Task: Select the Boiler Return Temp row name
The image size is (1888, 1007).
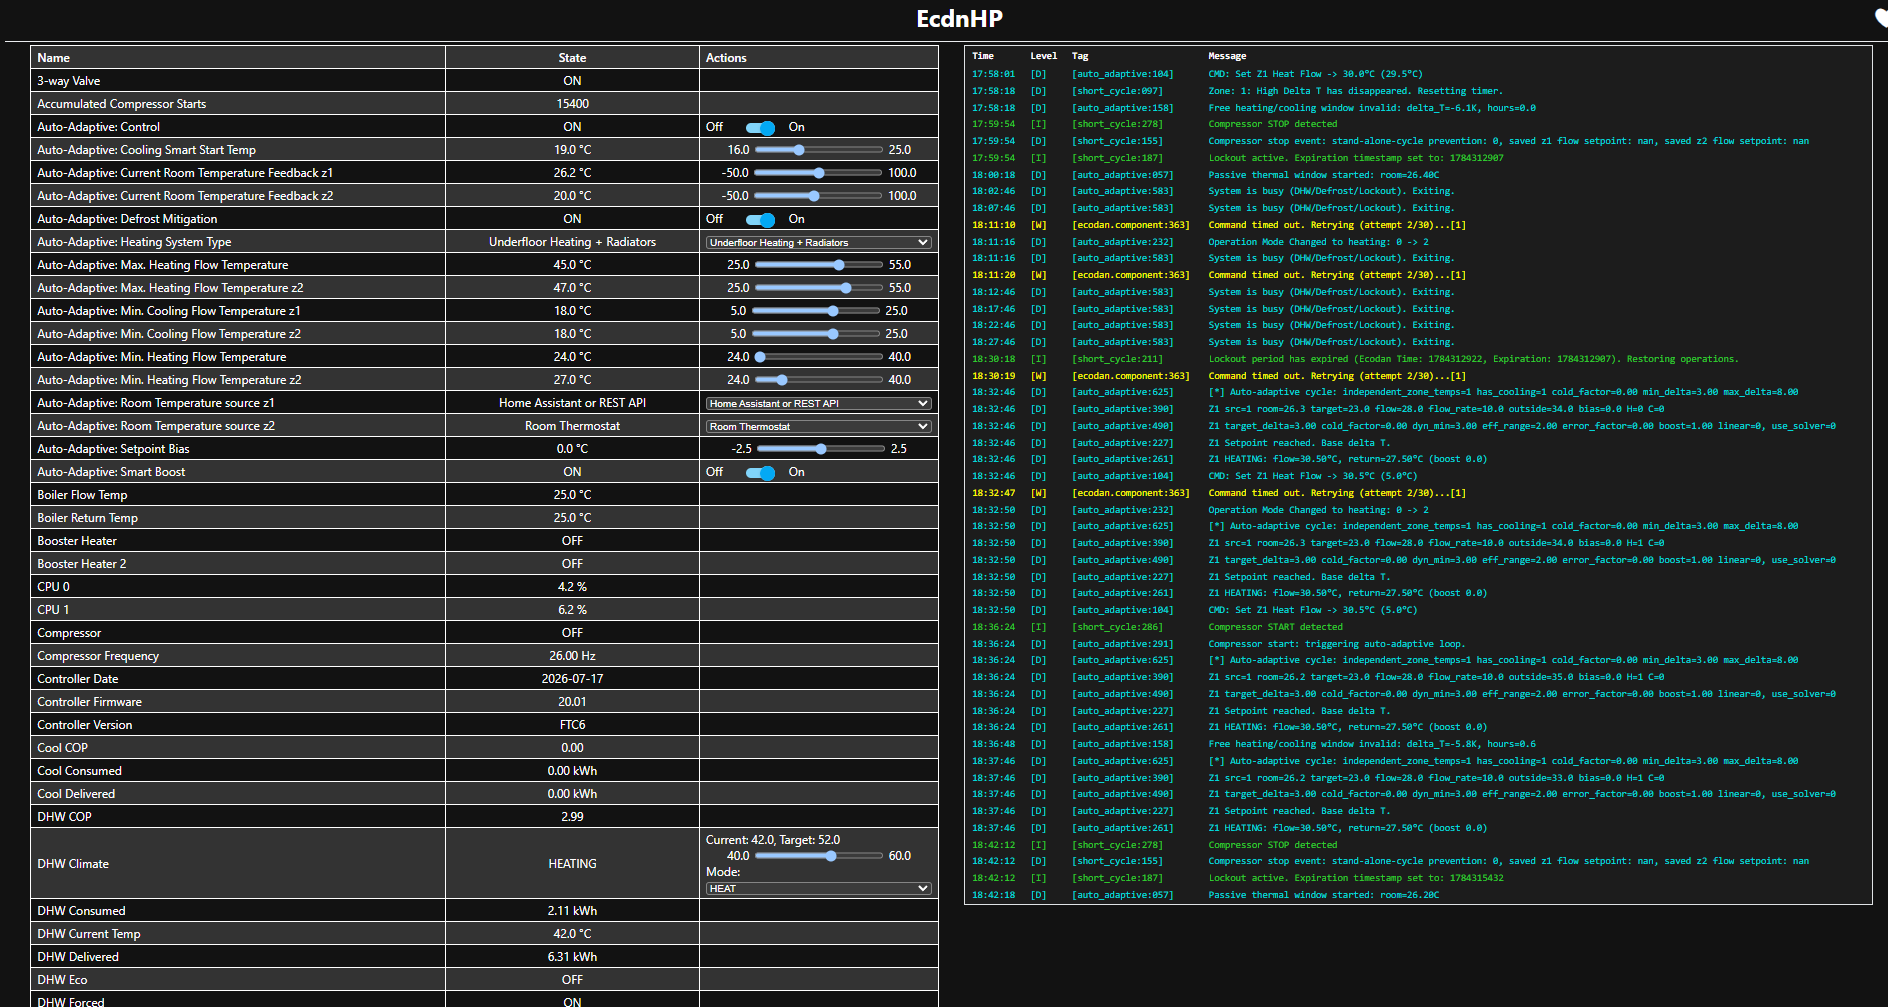Action: click(x=87, y=518)
